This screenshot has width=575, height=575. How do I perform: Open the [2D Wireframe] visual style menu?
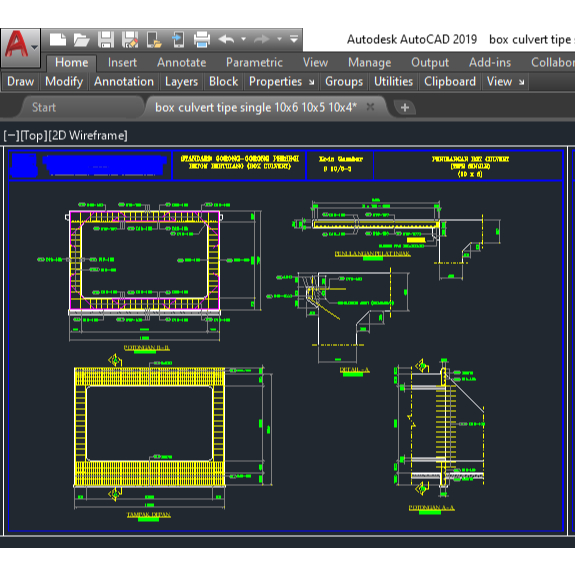(x=88, y=136)
